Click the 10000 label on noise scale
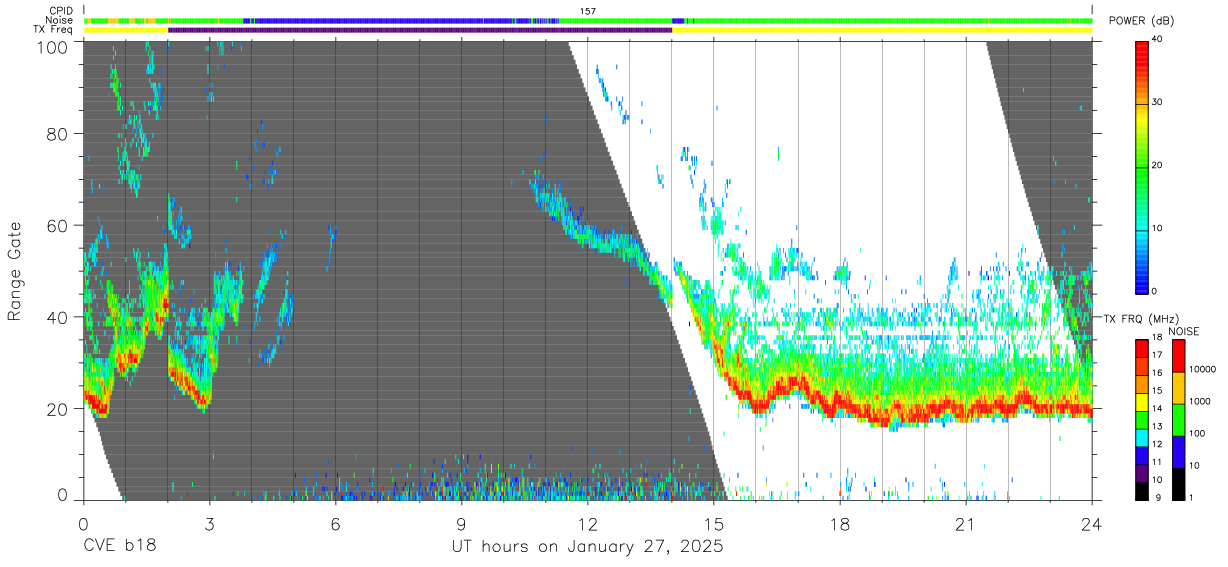The image size is (1228, 567). point(1203,369)
